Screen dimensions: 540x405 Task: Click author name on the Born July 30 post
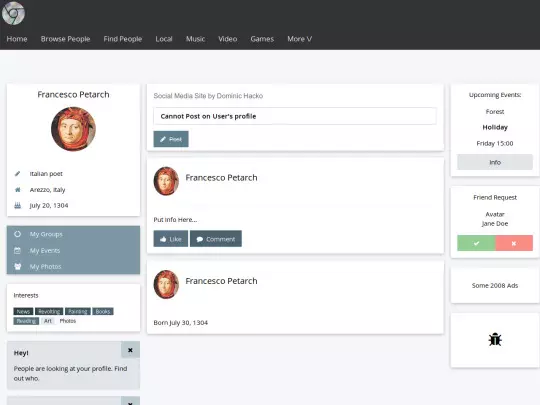221,281
